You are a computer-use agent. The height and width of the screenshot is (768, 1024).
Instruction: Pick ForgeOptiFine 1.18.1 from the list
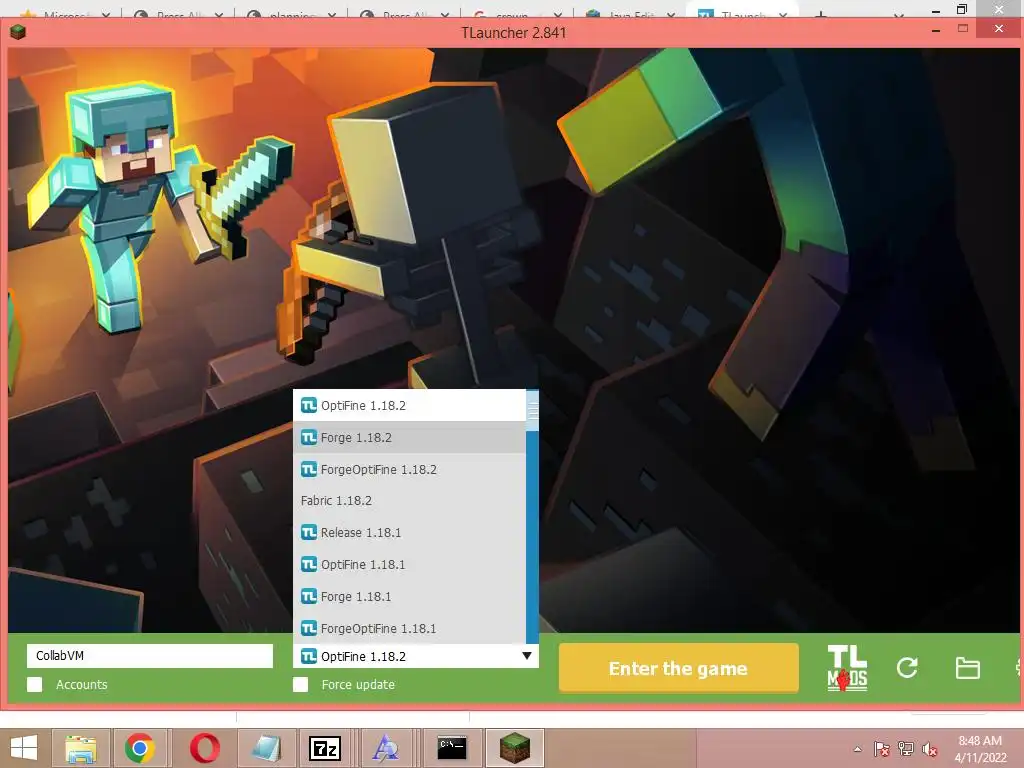409,628
